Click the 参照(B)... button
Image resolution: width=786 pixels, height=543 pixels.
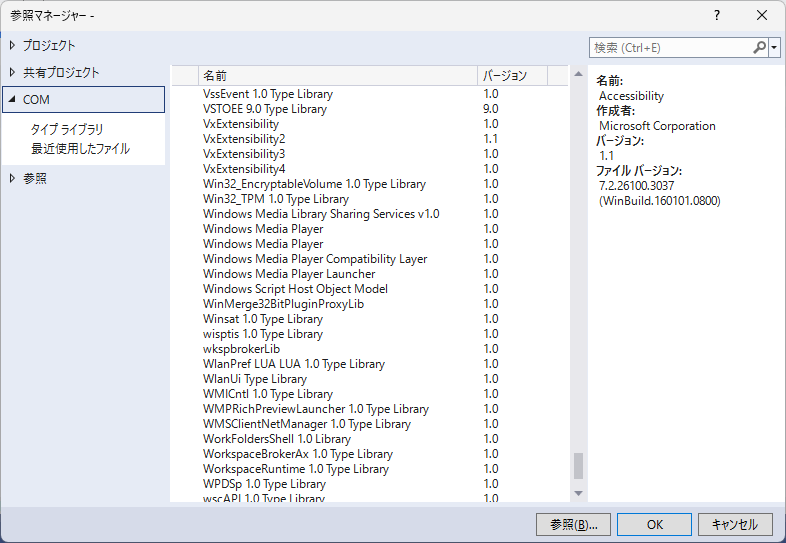(x=573, y=524)
